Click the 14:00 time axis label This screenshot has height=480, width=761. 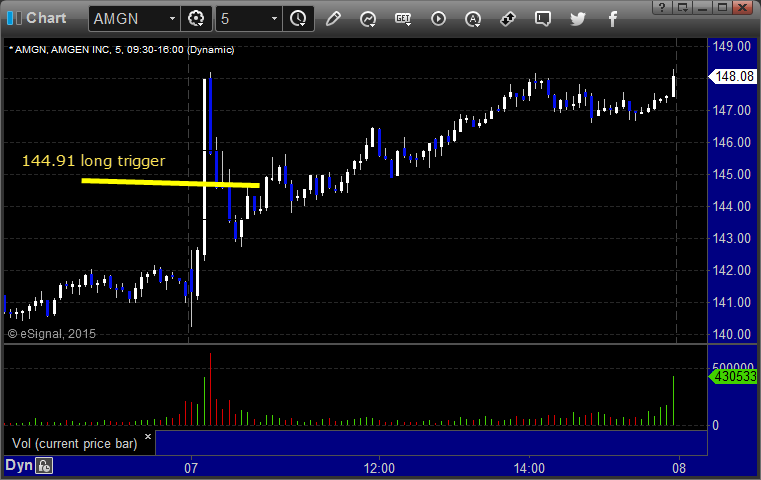click(x=529, y=468)
